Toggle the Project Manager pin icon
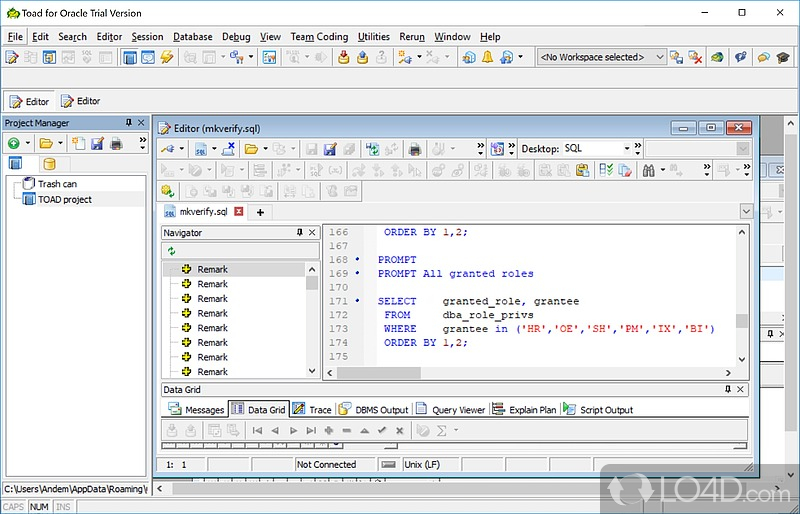 (x=128, y=123)
